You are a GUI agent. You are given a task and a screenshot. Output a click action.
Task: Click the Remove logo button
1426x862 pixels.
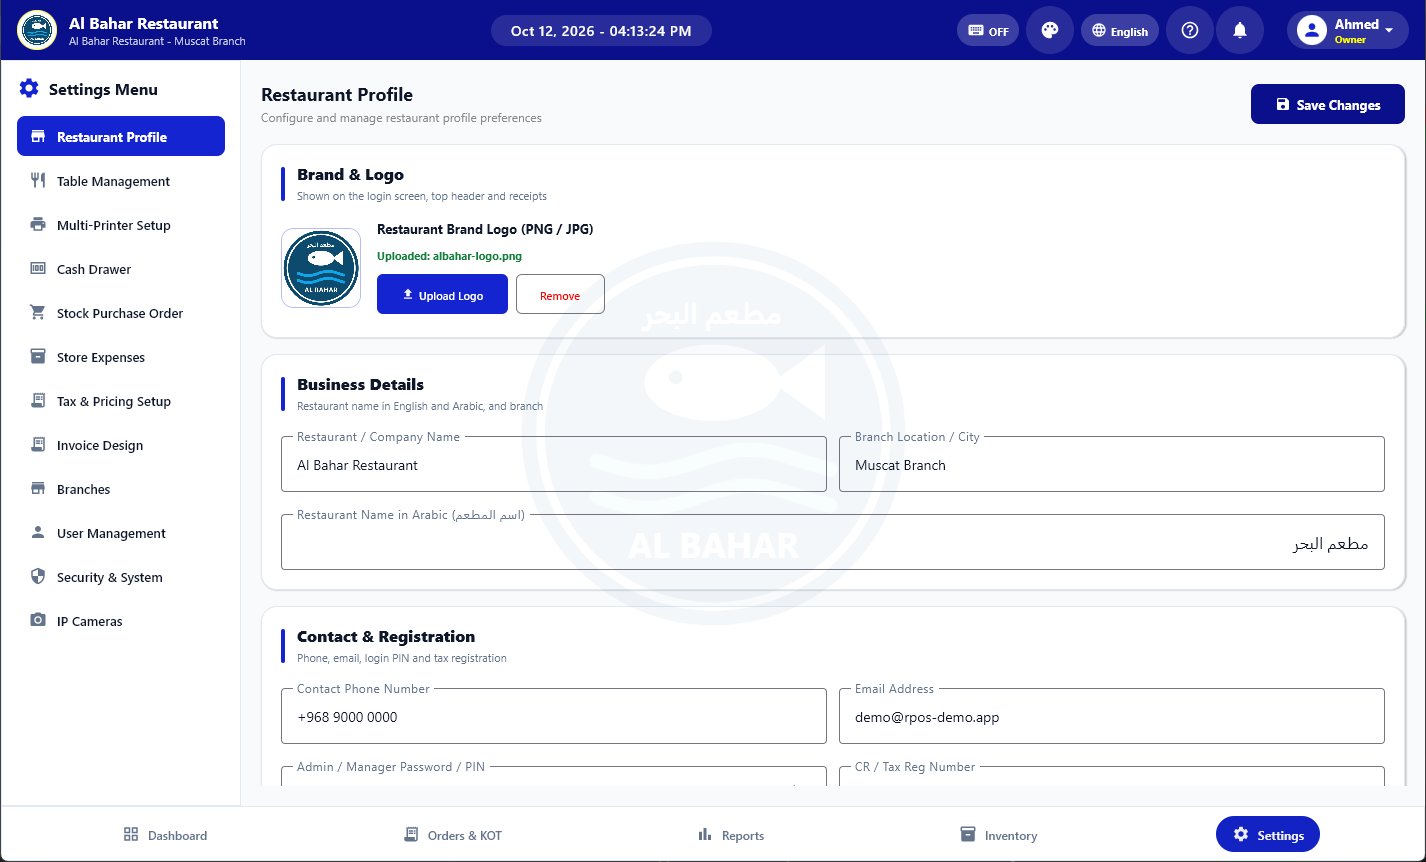pos(560,295)
